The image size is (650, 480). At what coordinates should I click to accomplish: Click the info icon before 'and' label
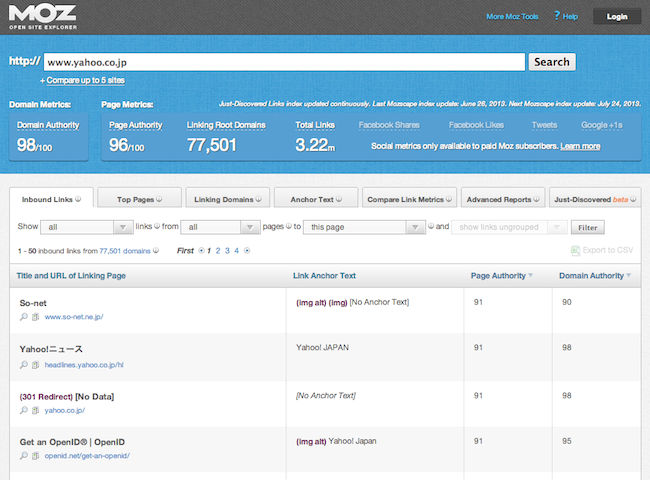point(431,226)
